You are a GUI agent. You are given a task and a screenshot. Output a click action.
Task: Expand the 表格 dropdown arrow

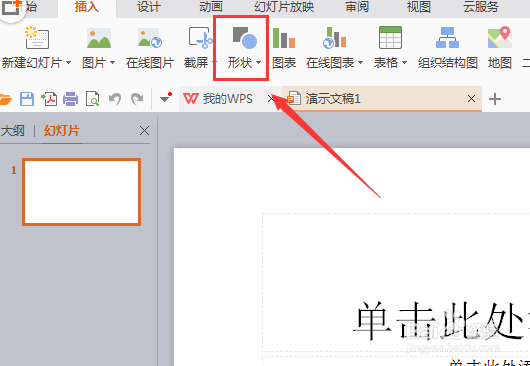click(x=404, y=63)
